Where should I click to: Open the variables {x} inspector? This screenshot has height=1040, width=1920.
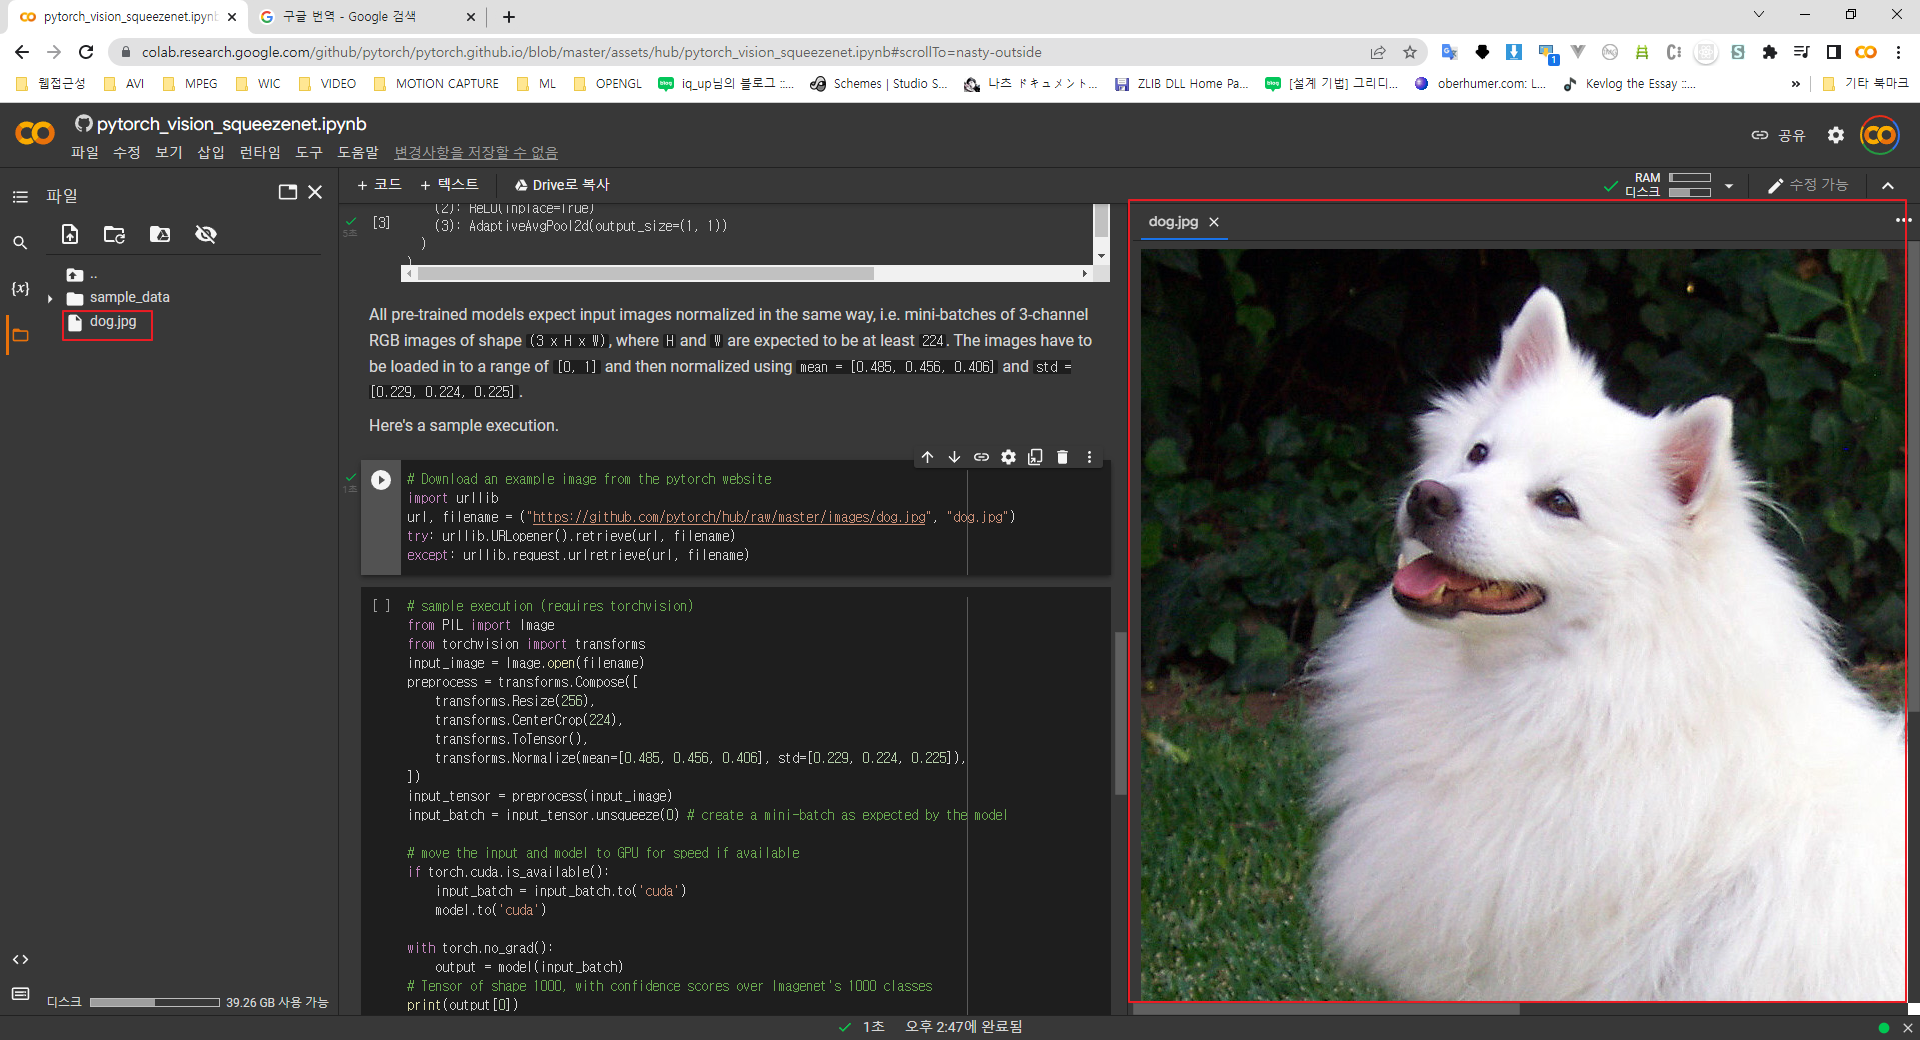tap(20, 289)
